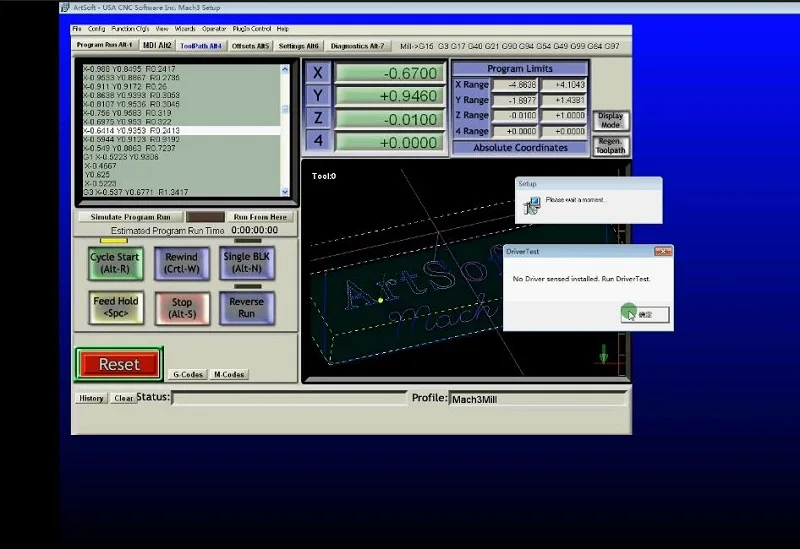Open the Function Cfg's menu

click(130, 29)
